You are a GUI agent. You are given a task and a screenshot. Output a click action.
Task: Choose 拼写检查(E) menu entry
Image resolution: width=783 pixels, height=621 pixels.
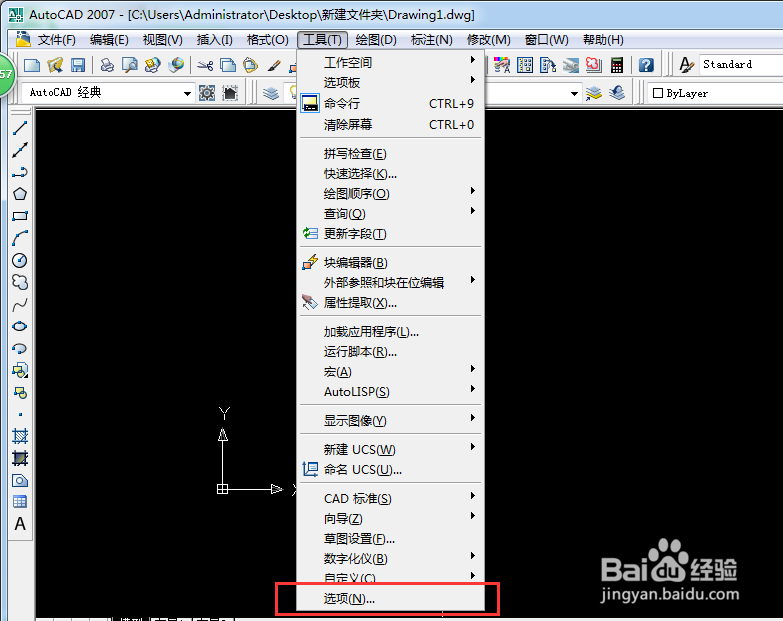390,154
